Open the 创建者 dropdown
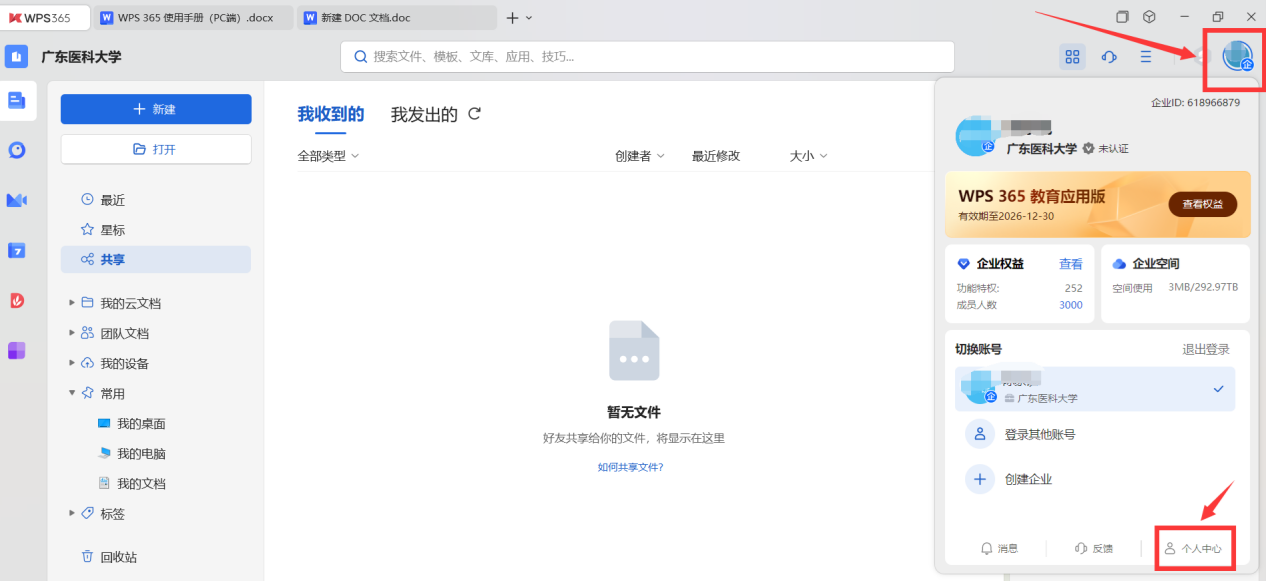Viewport: 1266px width, 581px height. (640, 156)
